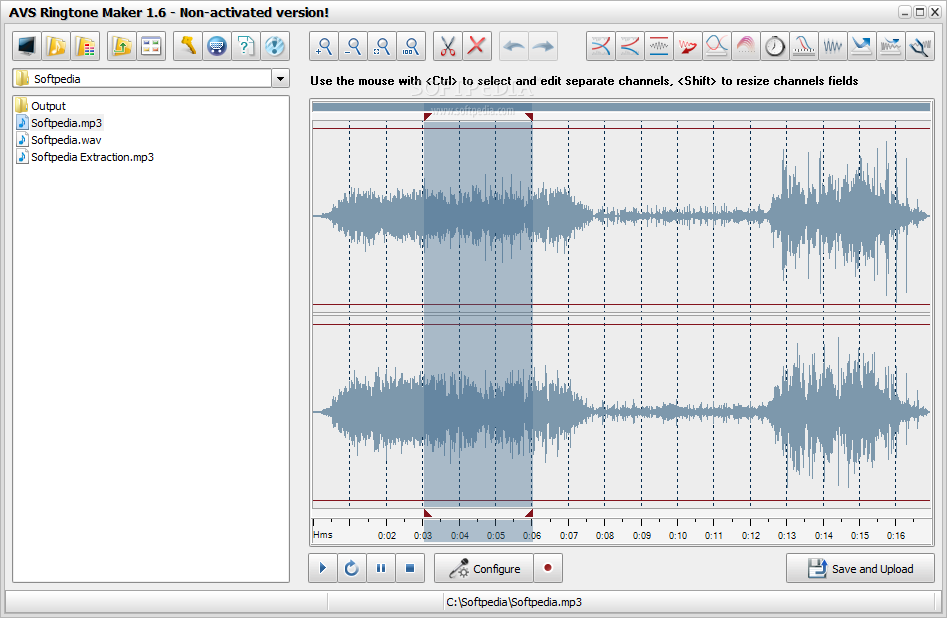Apply the Reverse effect red arrow icon
This screenshot has height=618, width=947.
coord(688,46)
